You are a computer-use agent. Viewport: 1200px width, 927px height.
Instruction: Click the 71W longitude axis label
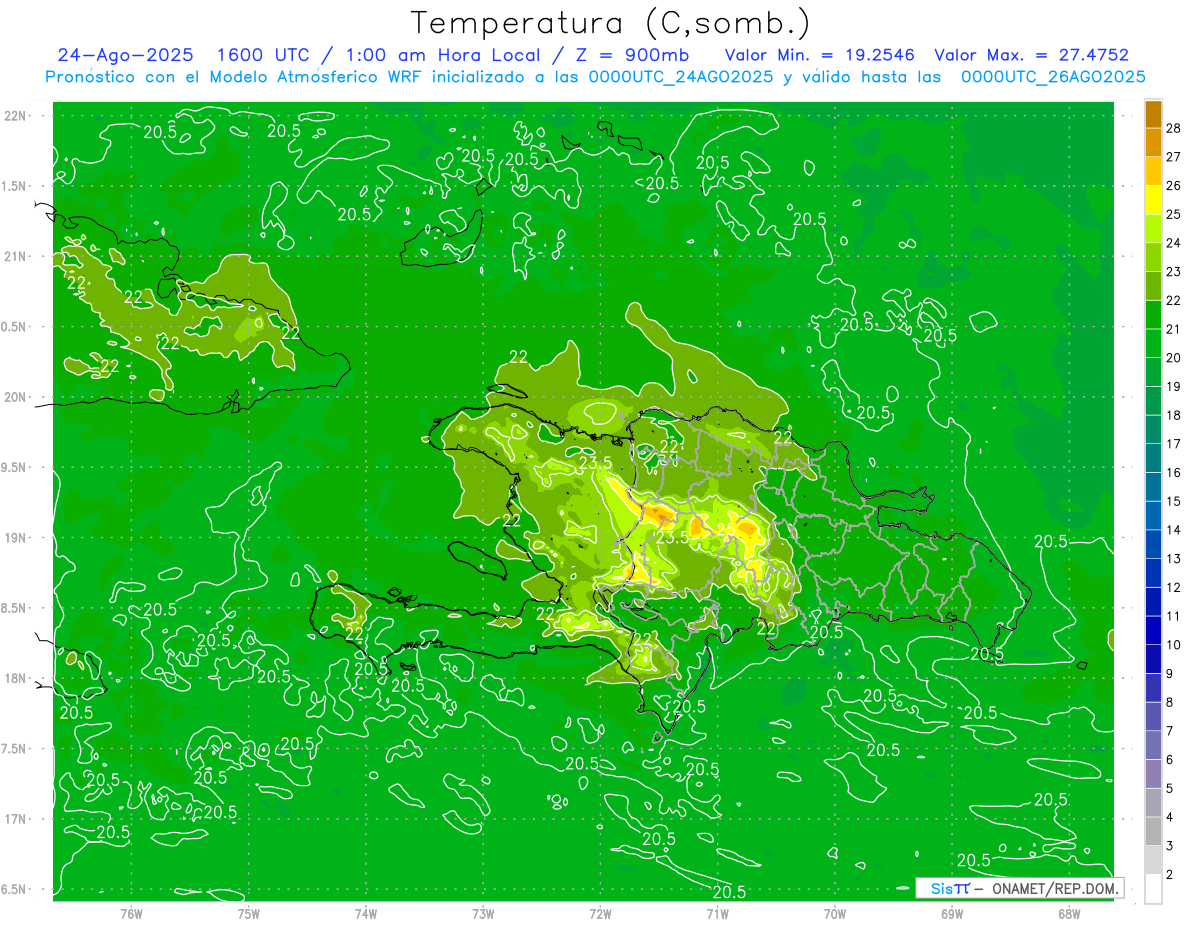click(x=717, y=913)
